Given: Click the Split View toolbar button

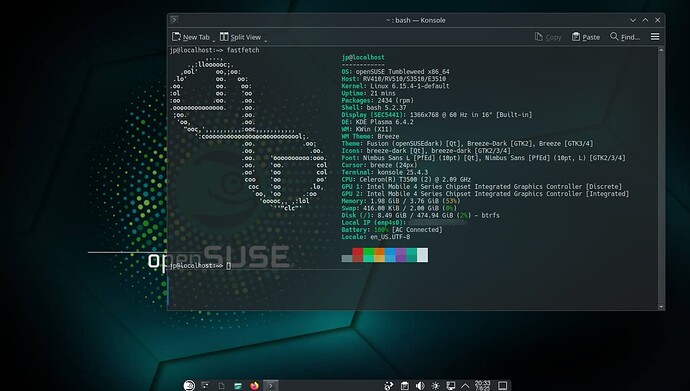Looking at the screenshot, I should [240, 37].
